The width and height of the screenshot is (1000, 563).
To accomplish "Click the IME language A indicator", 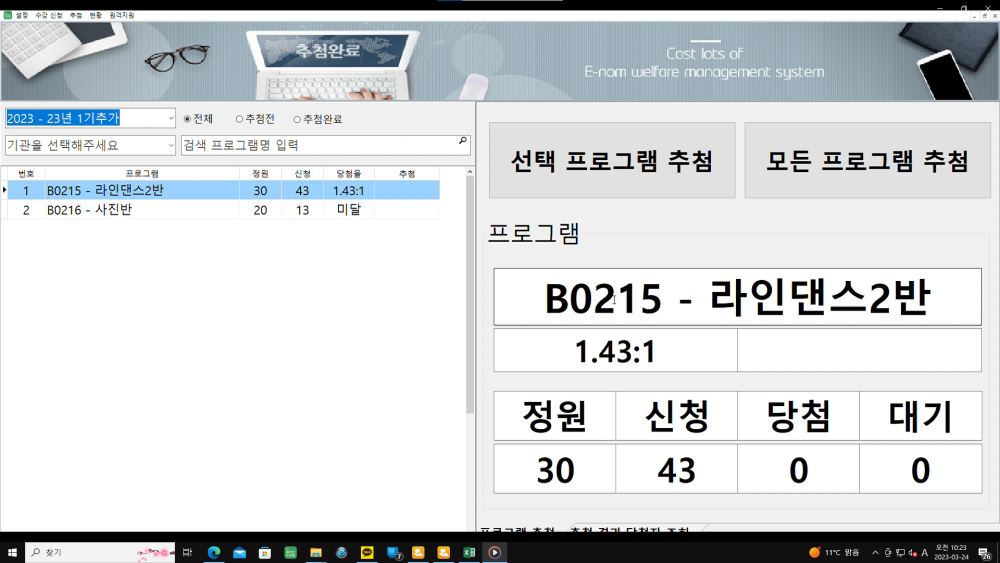I will point(924,552).
